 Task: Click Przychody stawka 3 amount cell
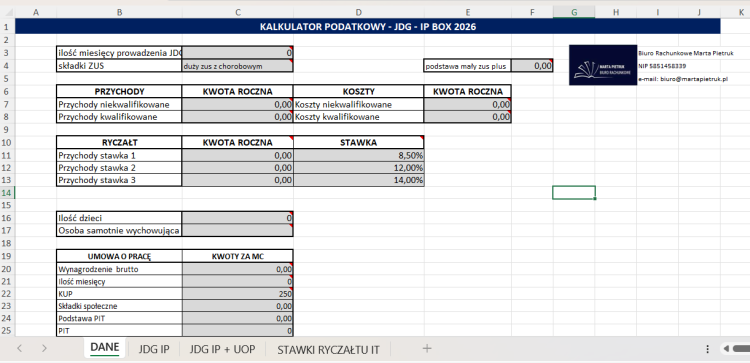tap(238, 180)
